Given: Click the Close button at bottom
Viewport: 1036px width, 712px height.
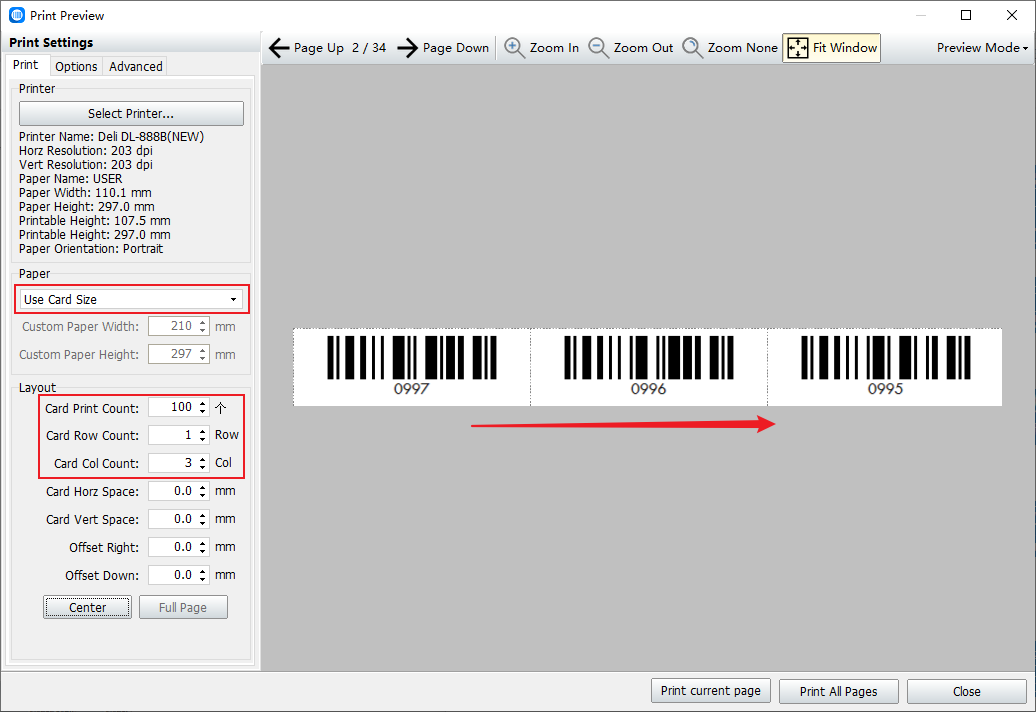Looking at the screenshot, I should click(x=967, y=692).
